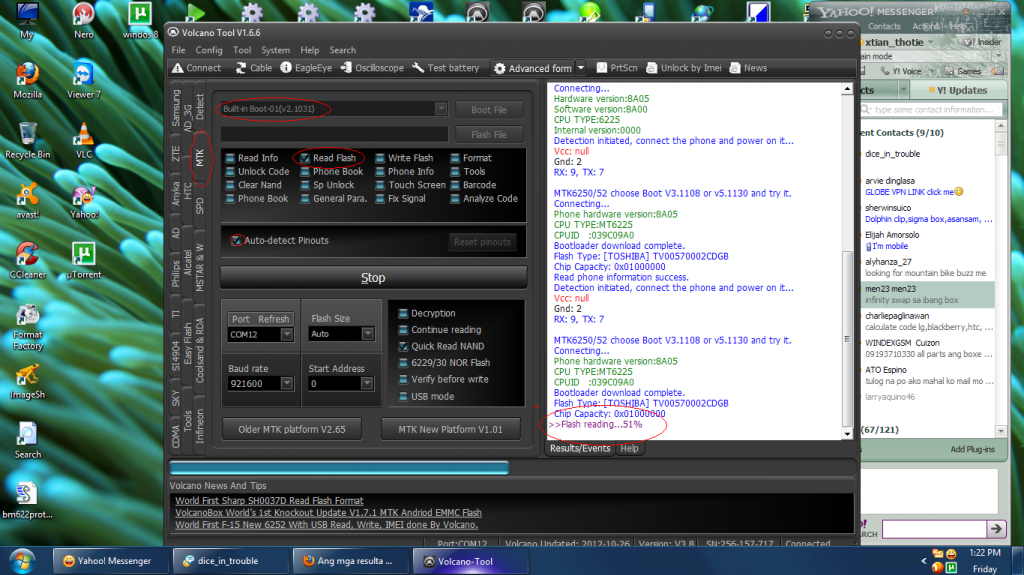Viewport: 1024px width, 575px height.
Task: Uncheck Quick Read NAND
Action: click(403, 346)
